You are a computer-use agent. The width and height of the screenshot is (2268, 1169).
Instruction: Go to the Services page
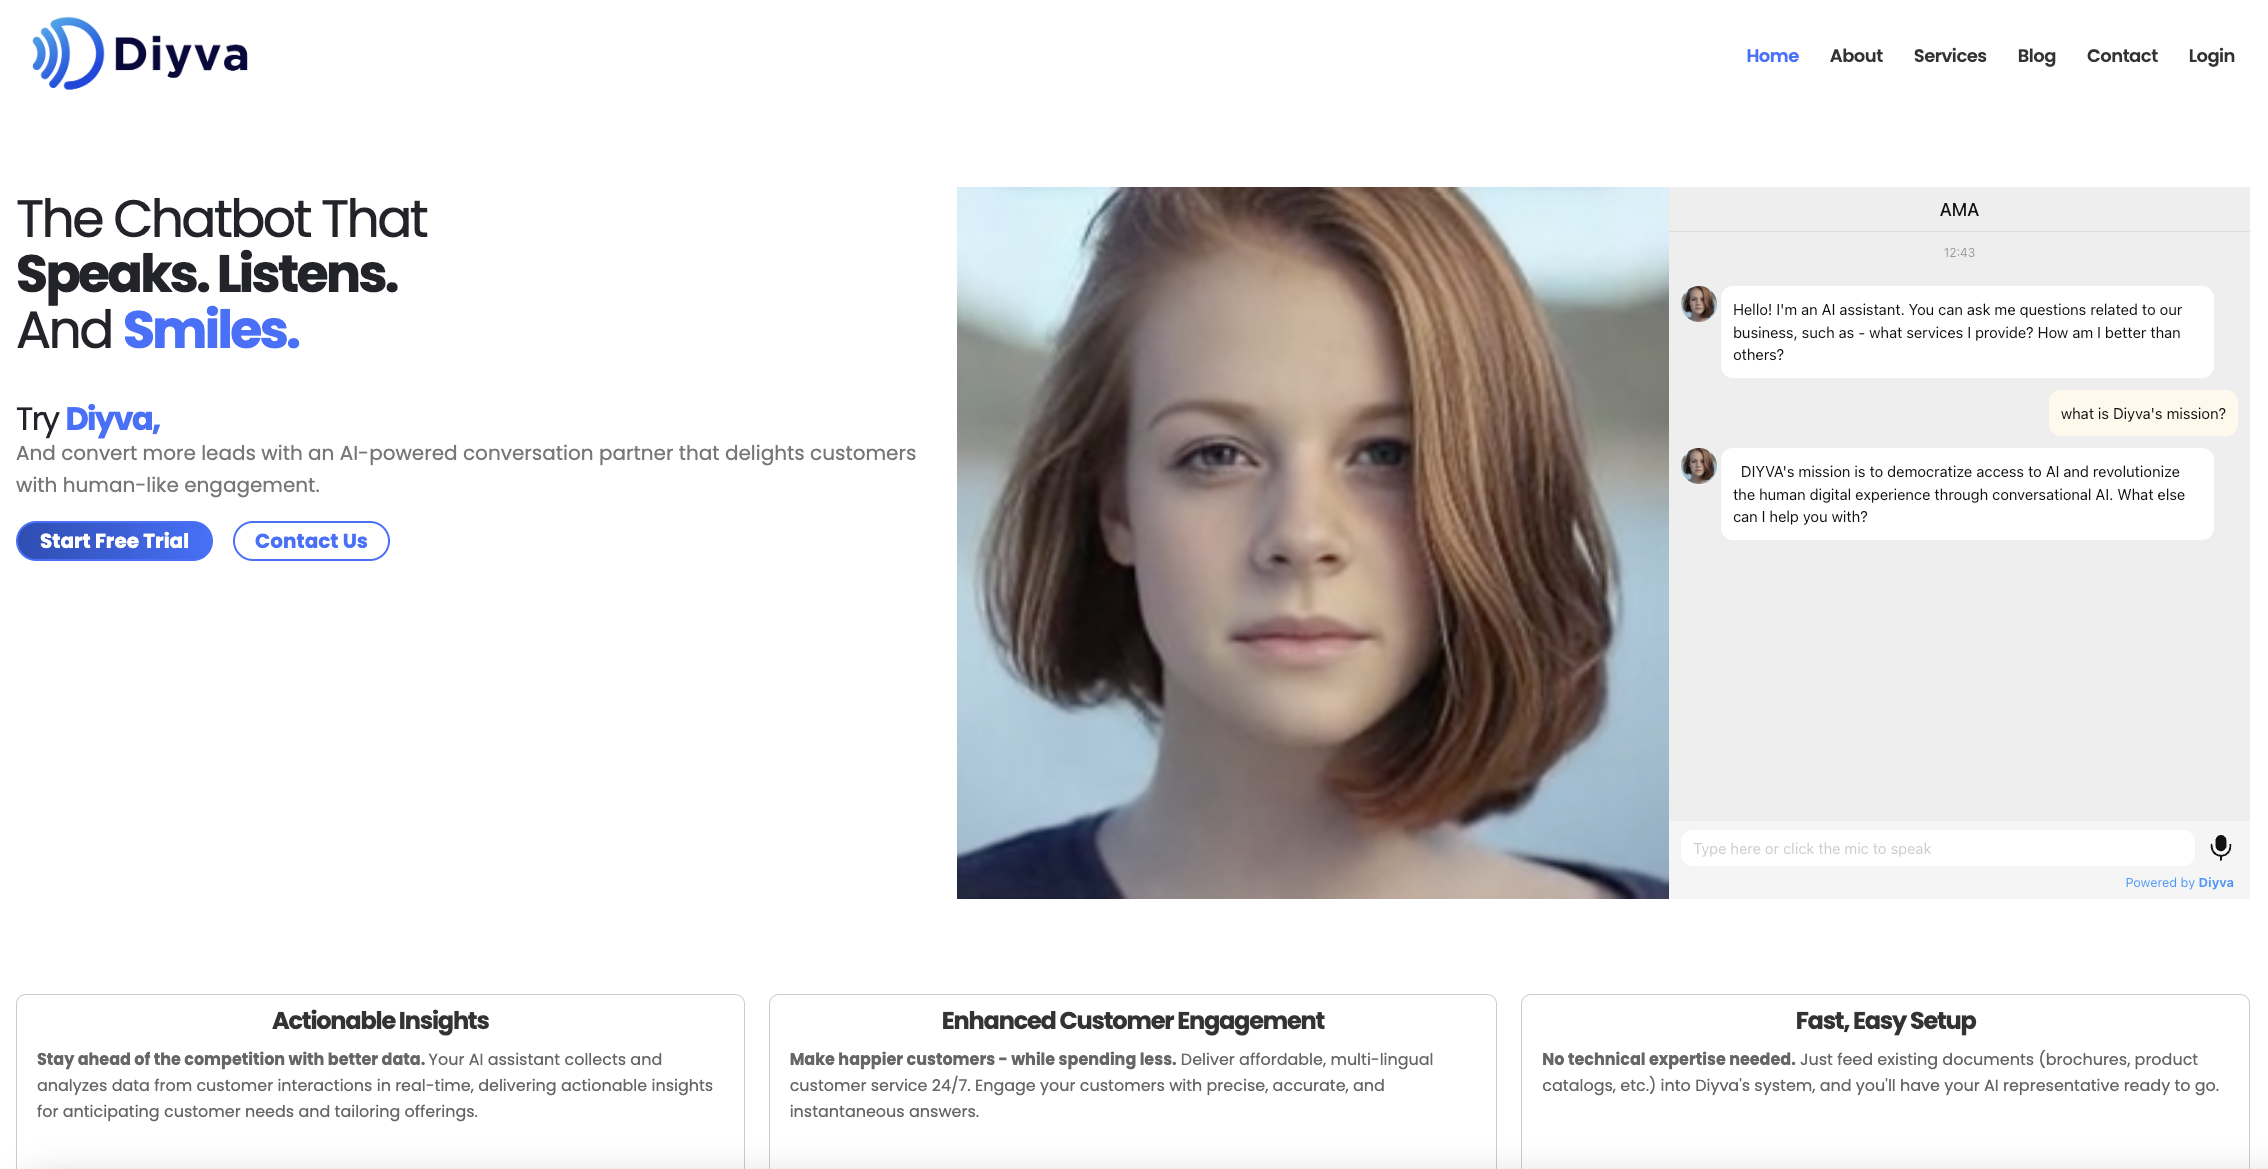tap(1950, 56)
